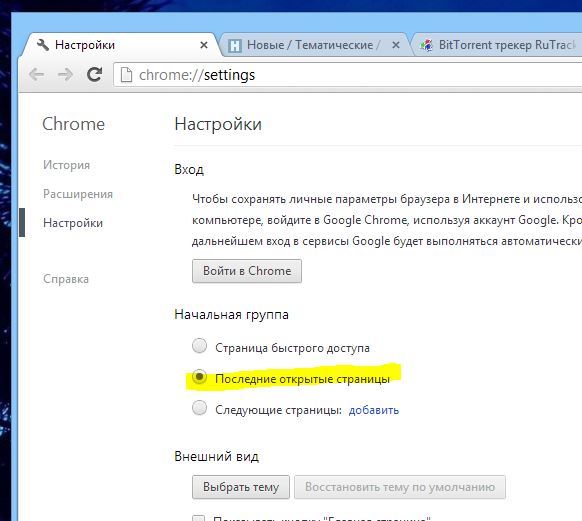The width and height of the screenshot is (582, 521).
Task: Click the back navigation arrow
Action: (36, 75)
